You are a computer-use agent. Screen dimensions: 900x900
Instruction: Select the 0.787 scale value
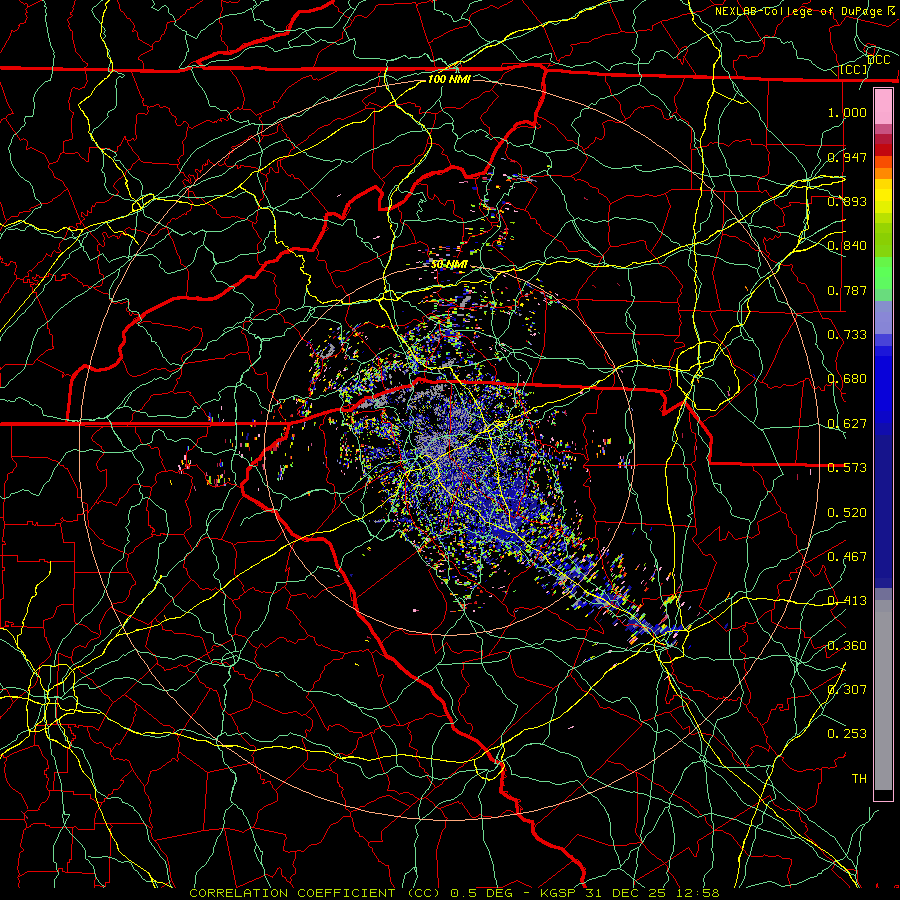(847, 290)
